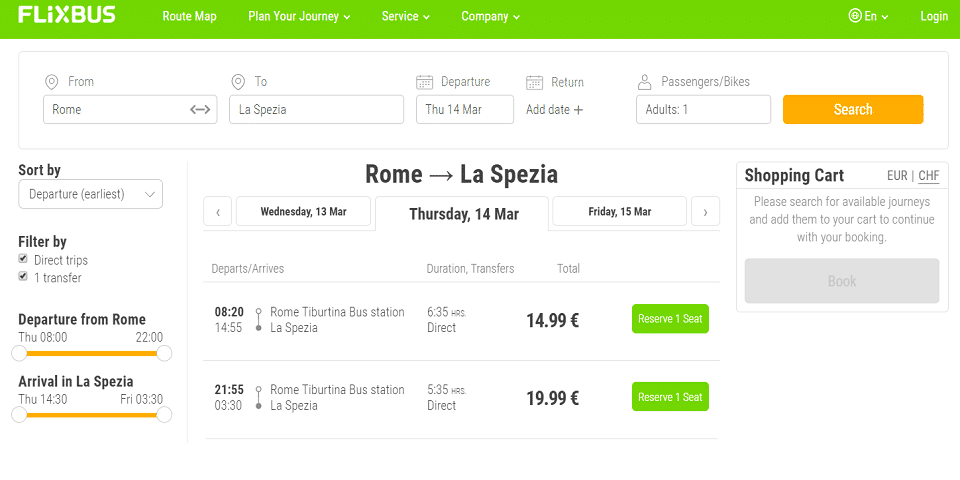Reserve 1 seat on 08:20 trip

point(670,318)
